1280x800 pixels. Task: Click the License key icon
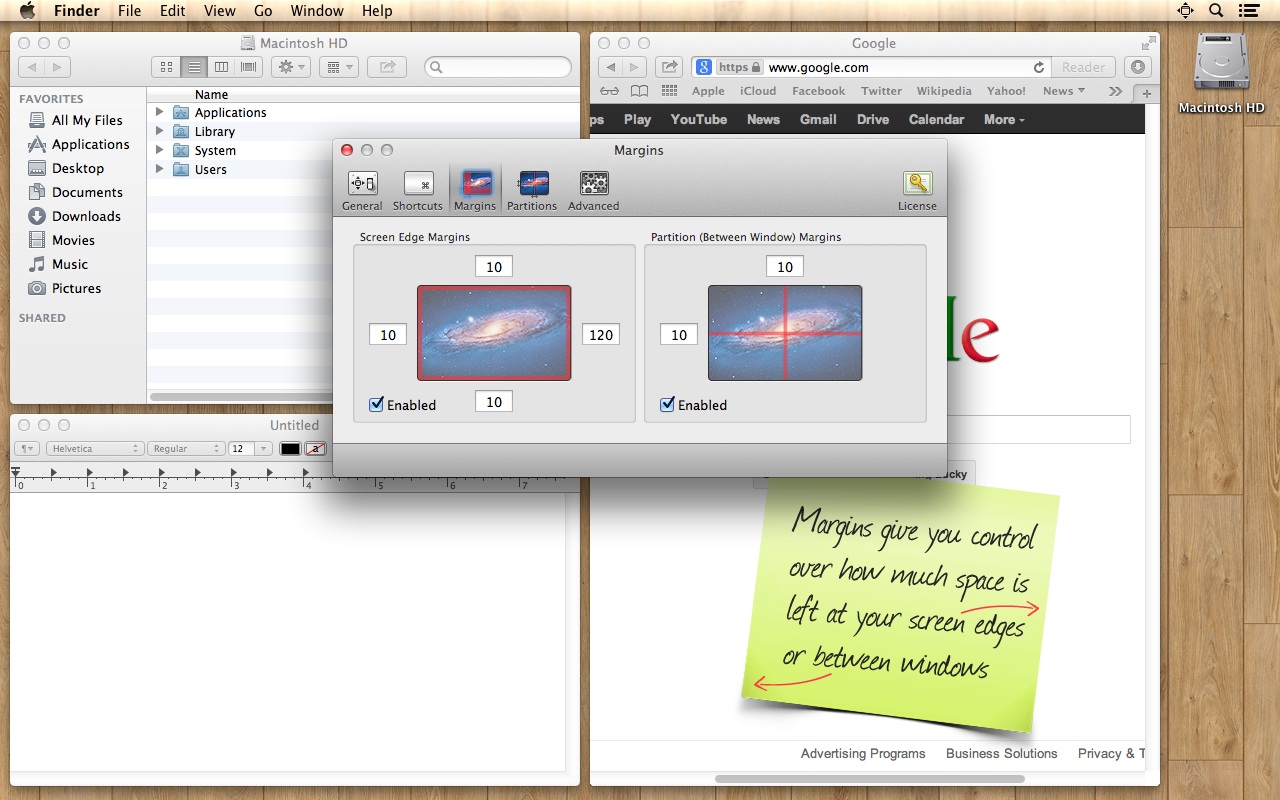pos(917,184)
